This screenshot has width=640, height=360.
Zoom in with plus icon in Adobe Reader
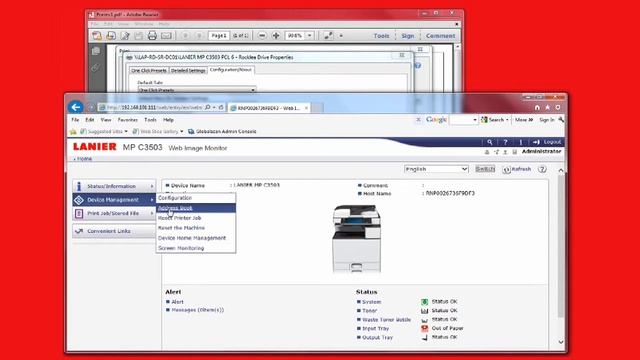pos(276,36)
